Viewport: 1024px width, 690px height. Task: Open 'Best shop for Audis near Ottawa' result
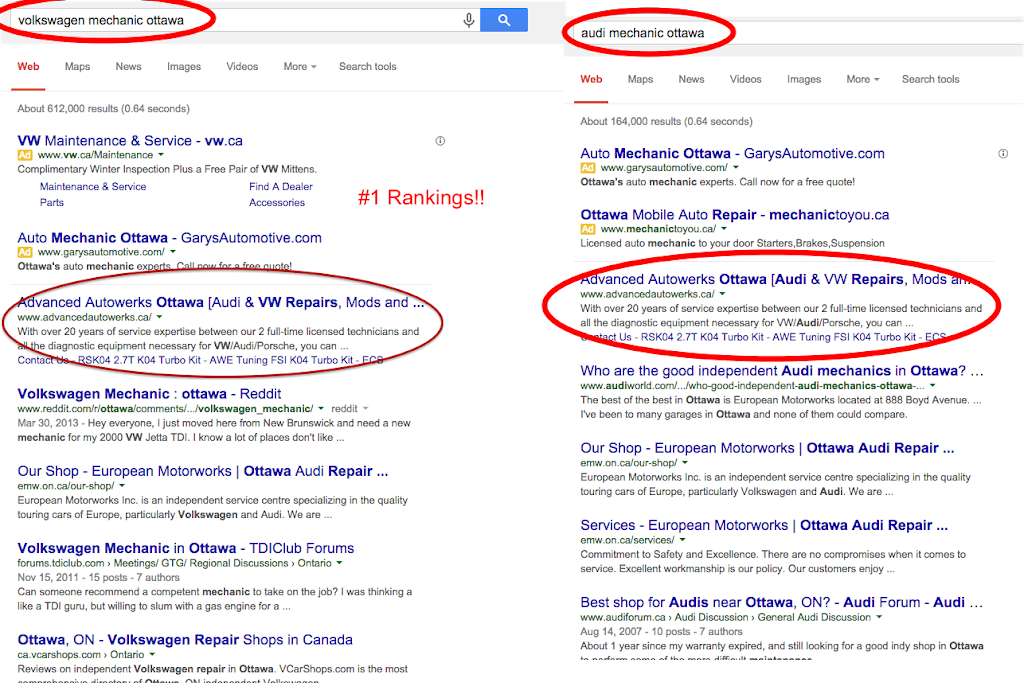pyautogui.click(x=782, y=603)
